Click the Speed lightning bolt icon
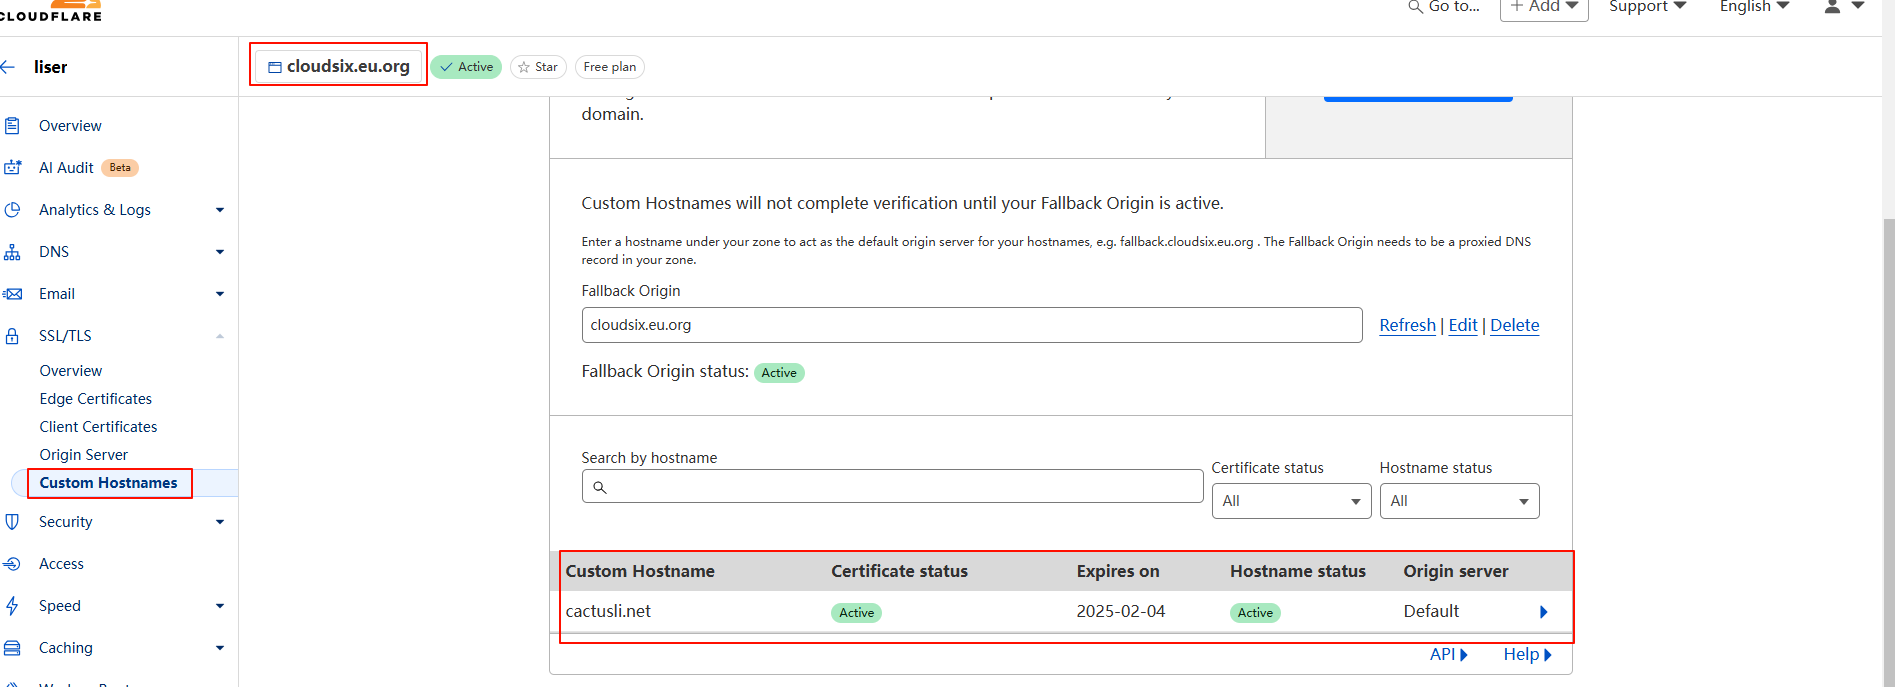 [12, 606]
